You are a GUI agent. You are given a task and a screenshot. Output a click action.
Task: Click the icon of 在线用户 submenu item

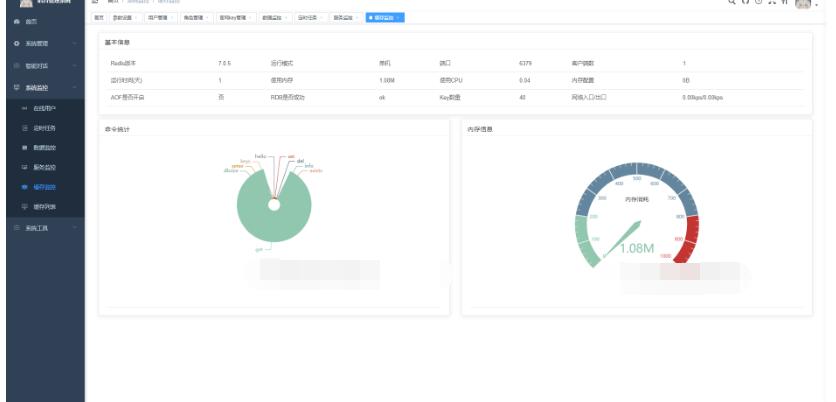pyautogui.click(x=24, y=108)
